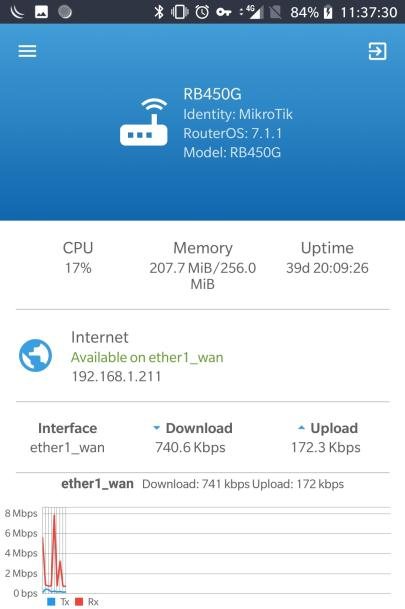The height and width of the screenshot is (609, 405).
Task: Tap 'Available on ether1_wan' status link
Action: (x=147, y=357)
